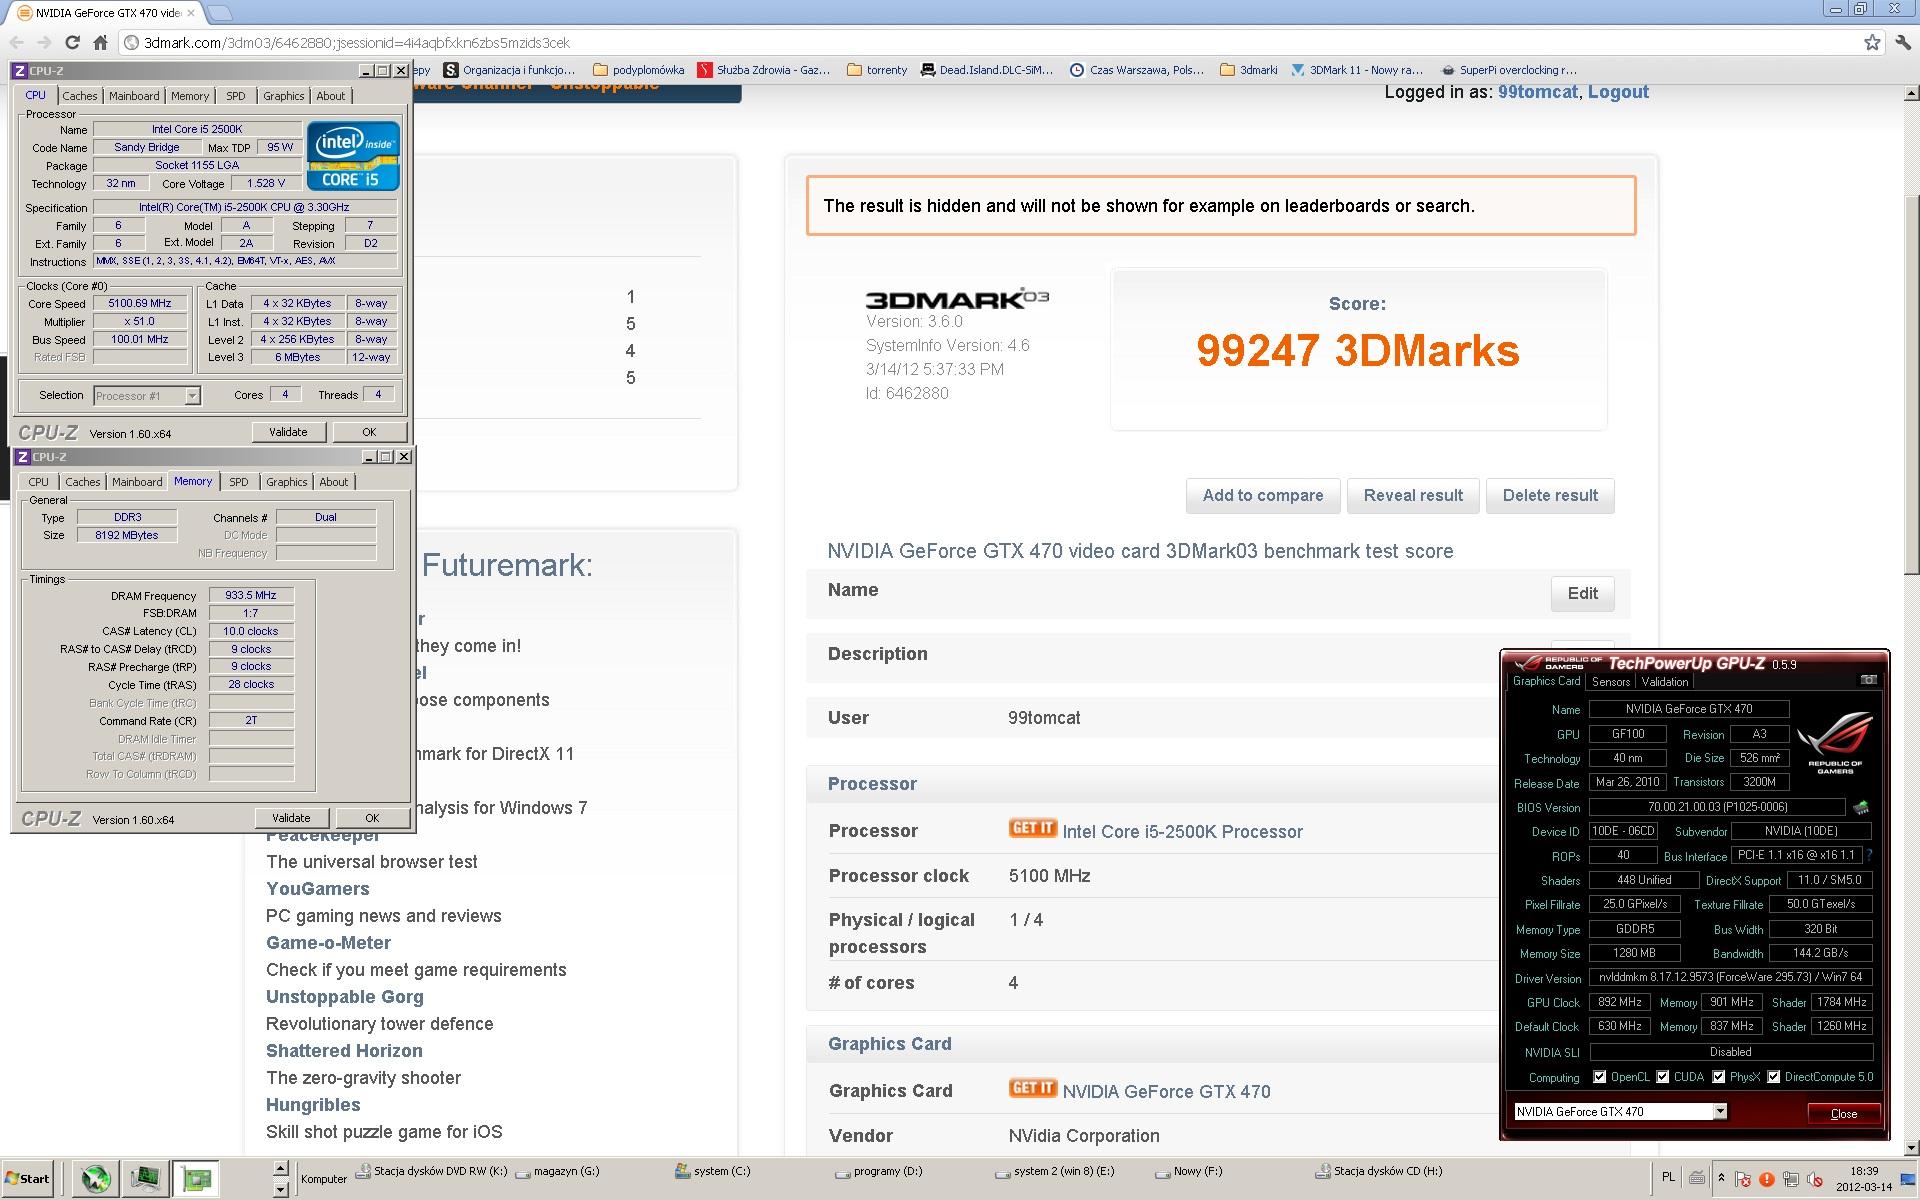Open the Unstoppable Gorg link
Image resolution: width=1920 pixels, height=1200 pixels.
(x=345, y=997)
